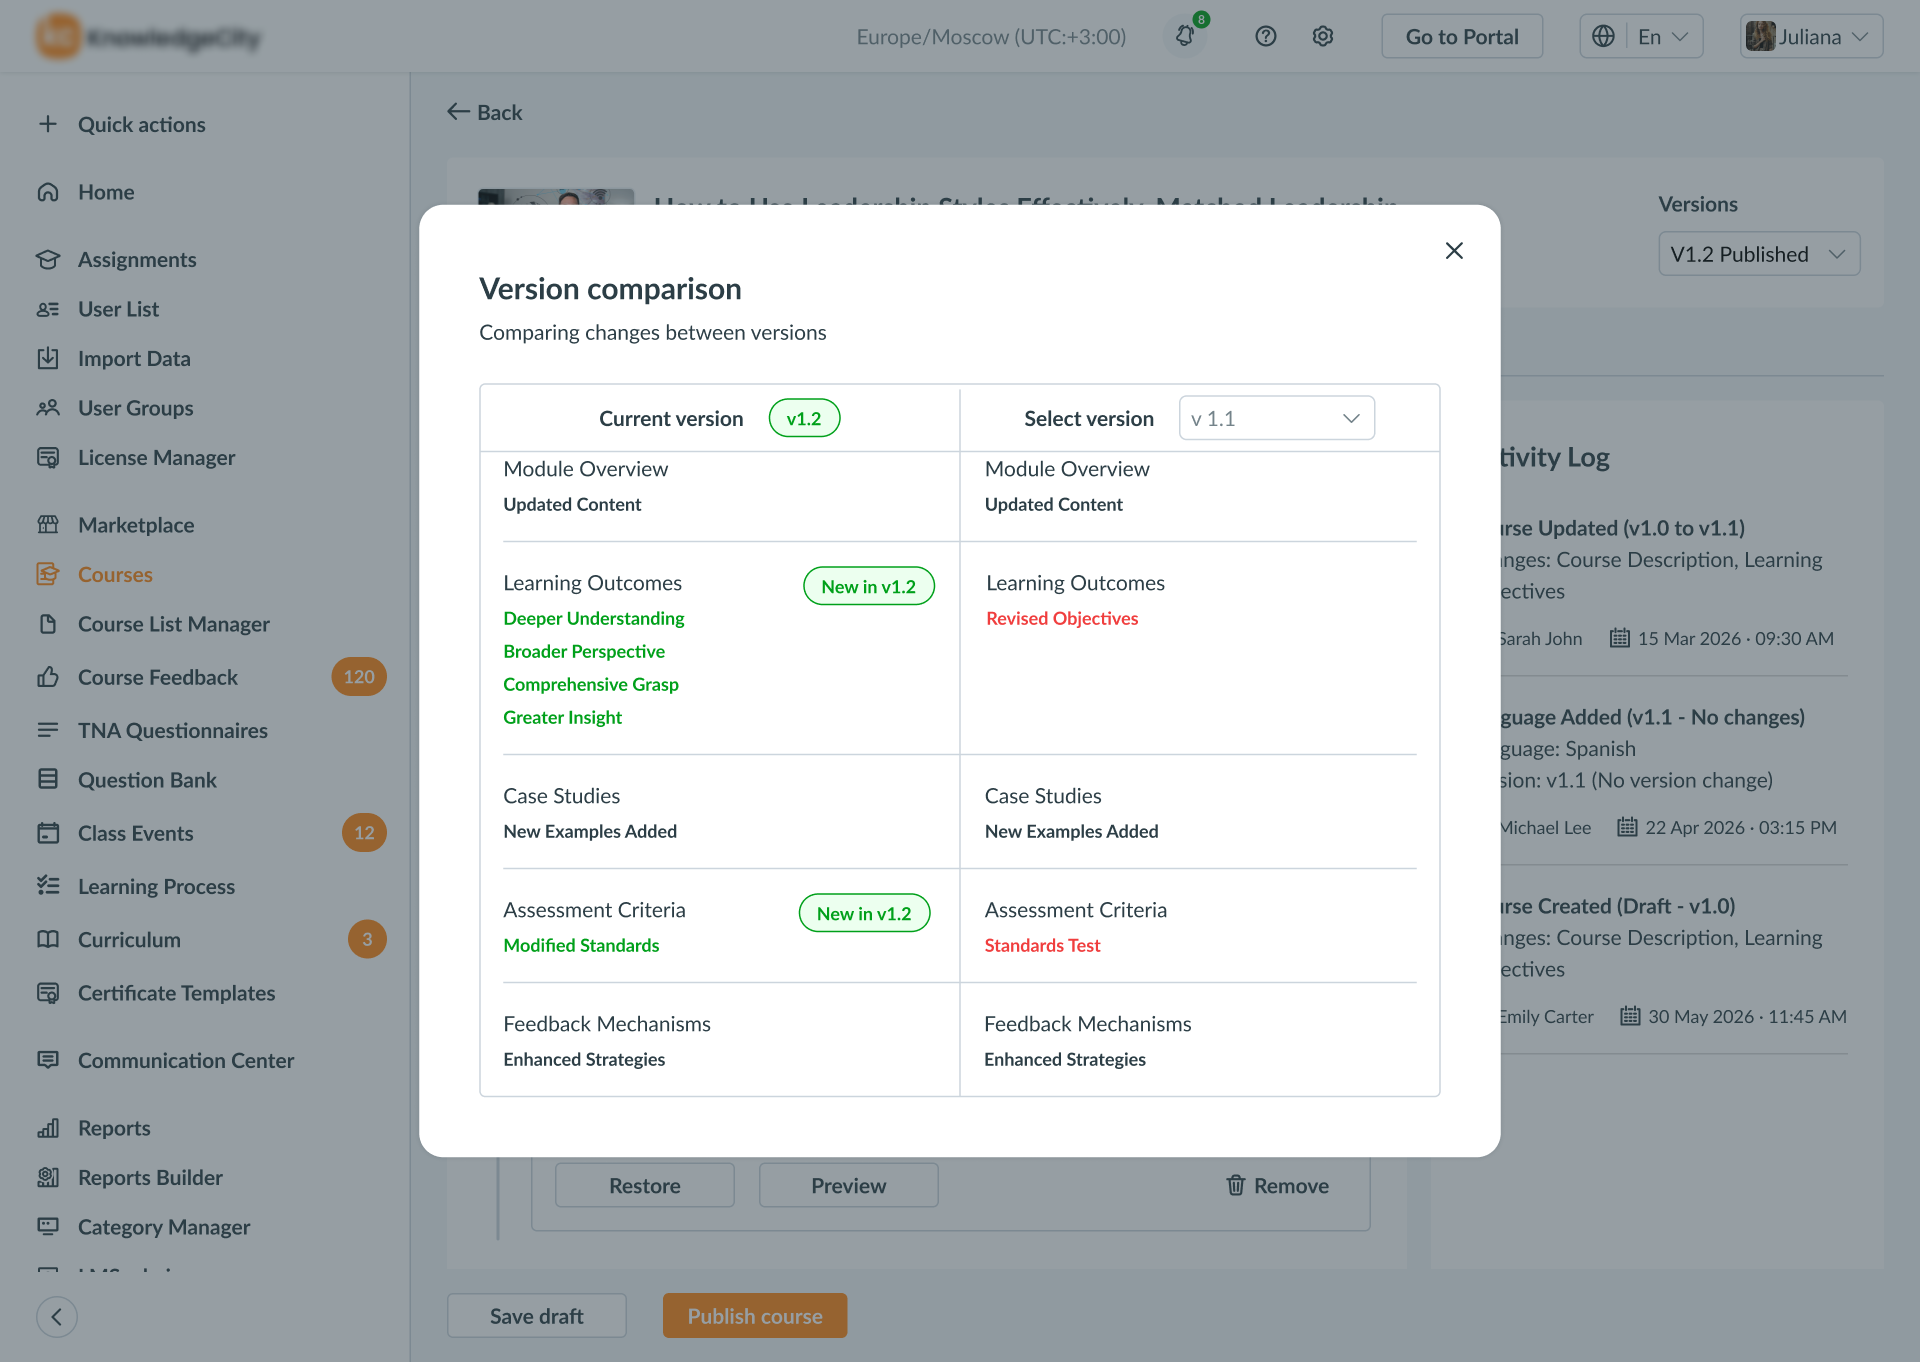This screenshot has width=1920, height=1362.
Task: Click the Publish course button
Action: (x=755, y=1316)
